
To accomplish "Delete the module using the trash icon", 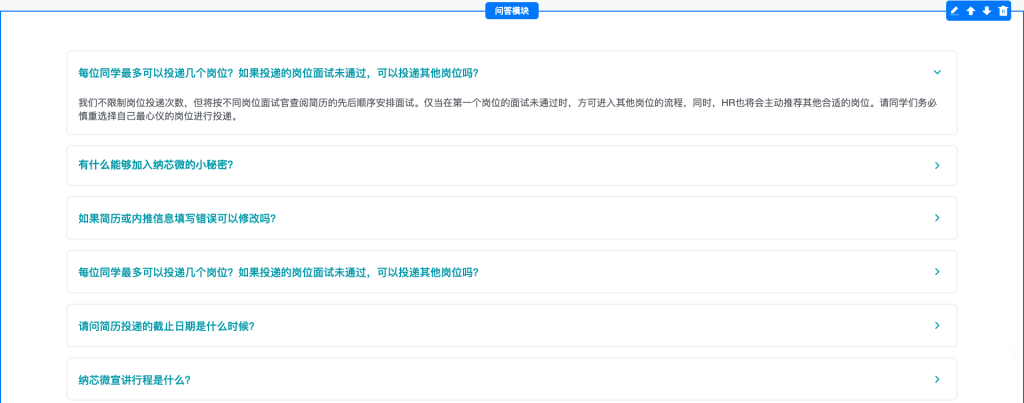I will [1003, 11].
